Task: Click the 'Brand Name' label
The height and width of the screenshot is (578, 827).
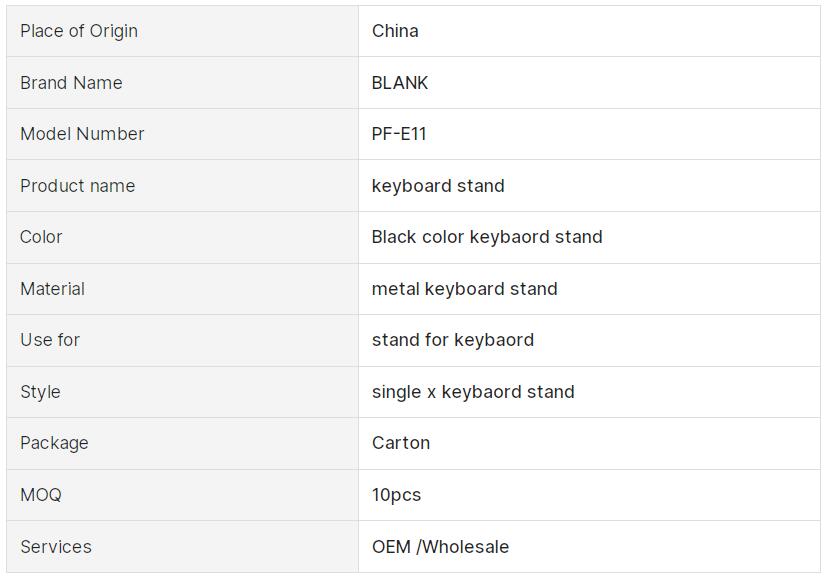Action: pyautogui.click(x=71, y=83)
